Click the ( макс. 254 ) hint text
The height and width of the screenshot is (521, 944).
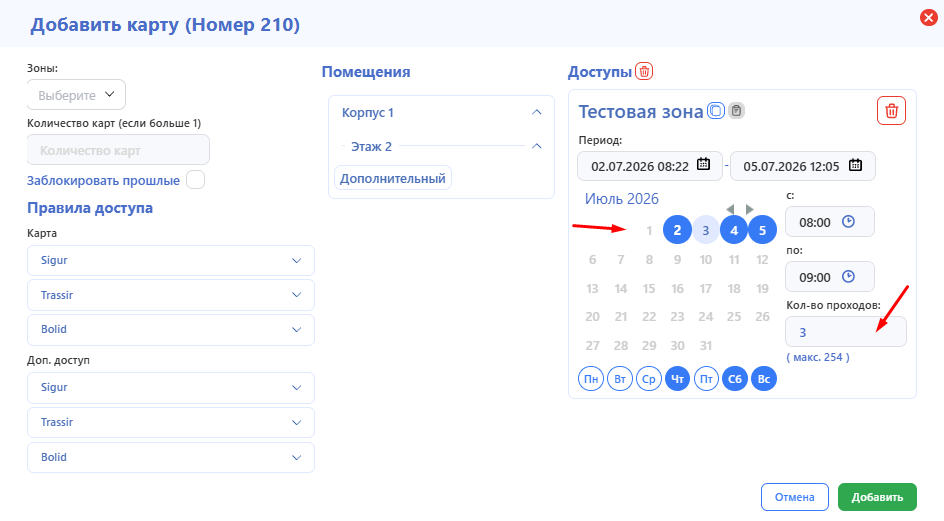pos(818,357)
